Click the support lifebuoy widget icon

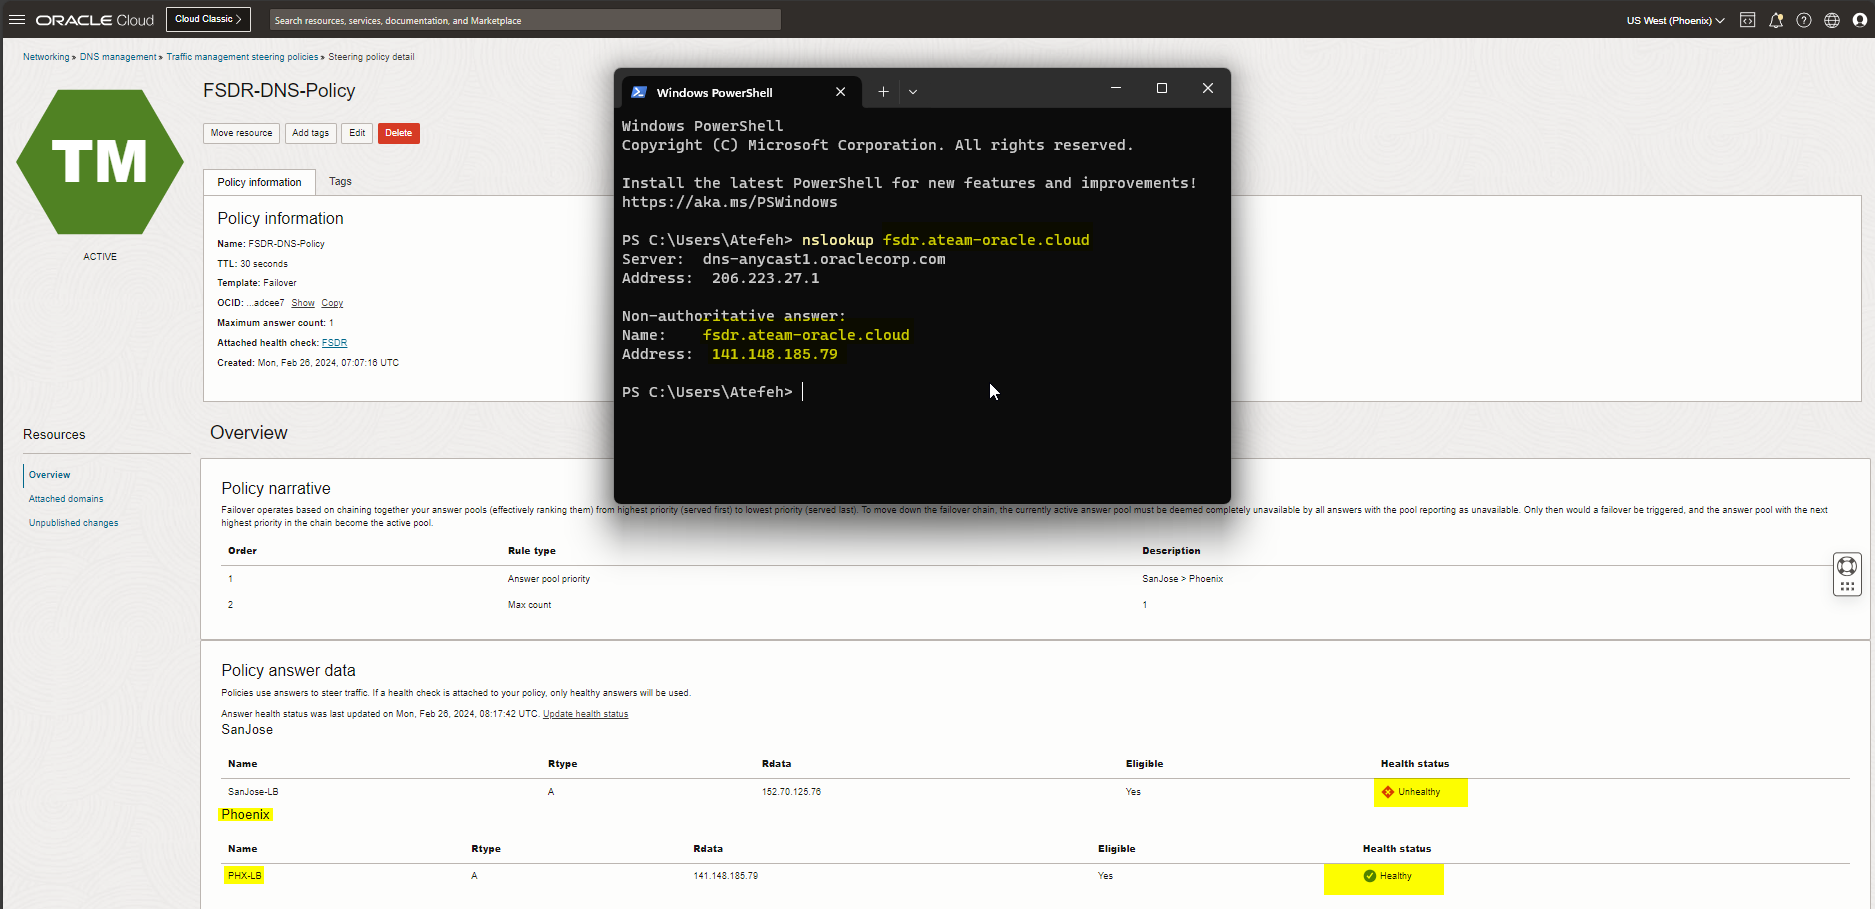coord(1847,566)
